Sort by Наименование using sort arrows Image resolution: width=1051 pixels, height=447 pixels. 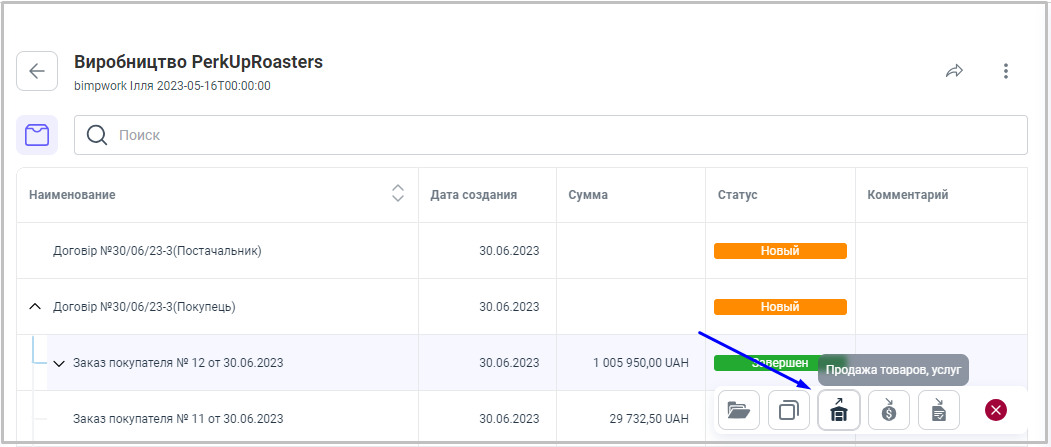[398, 194]
